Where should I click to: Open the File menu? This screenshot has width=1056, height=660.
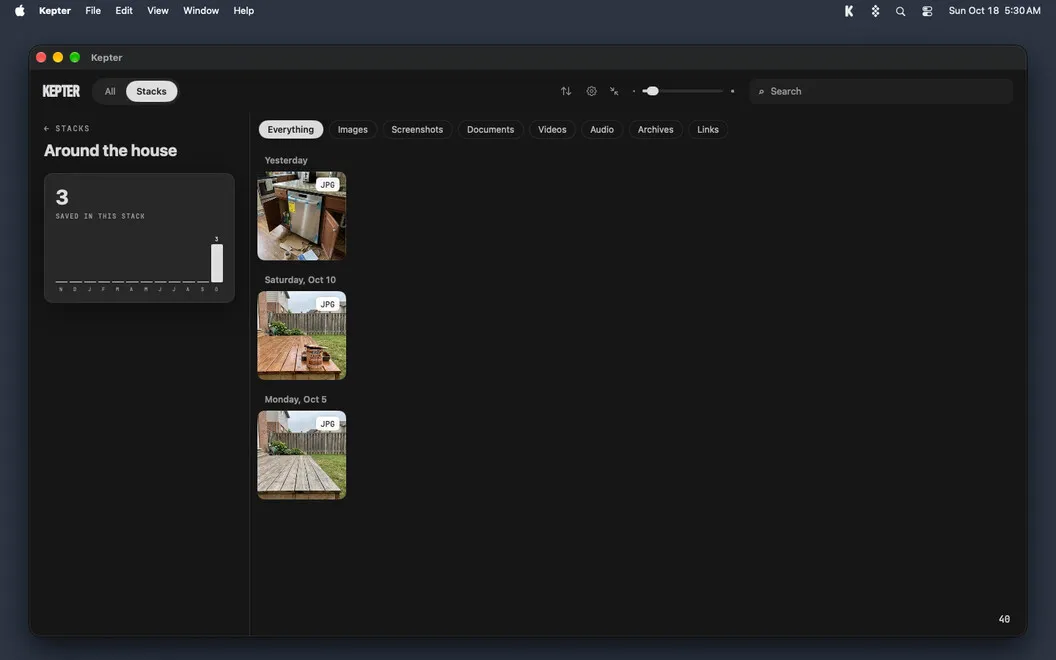pyautogui.click(x=93, y=11)
